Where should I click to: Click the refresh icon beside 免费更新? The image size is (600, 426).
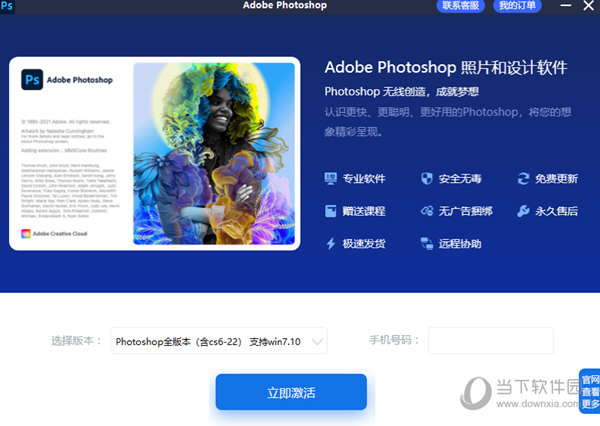(x=523, y=178)
